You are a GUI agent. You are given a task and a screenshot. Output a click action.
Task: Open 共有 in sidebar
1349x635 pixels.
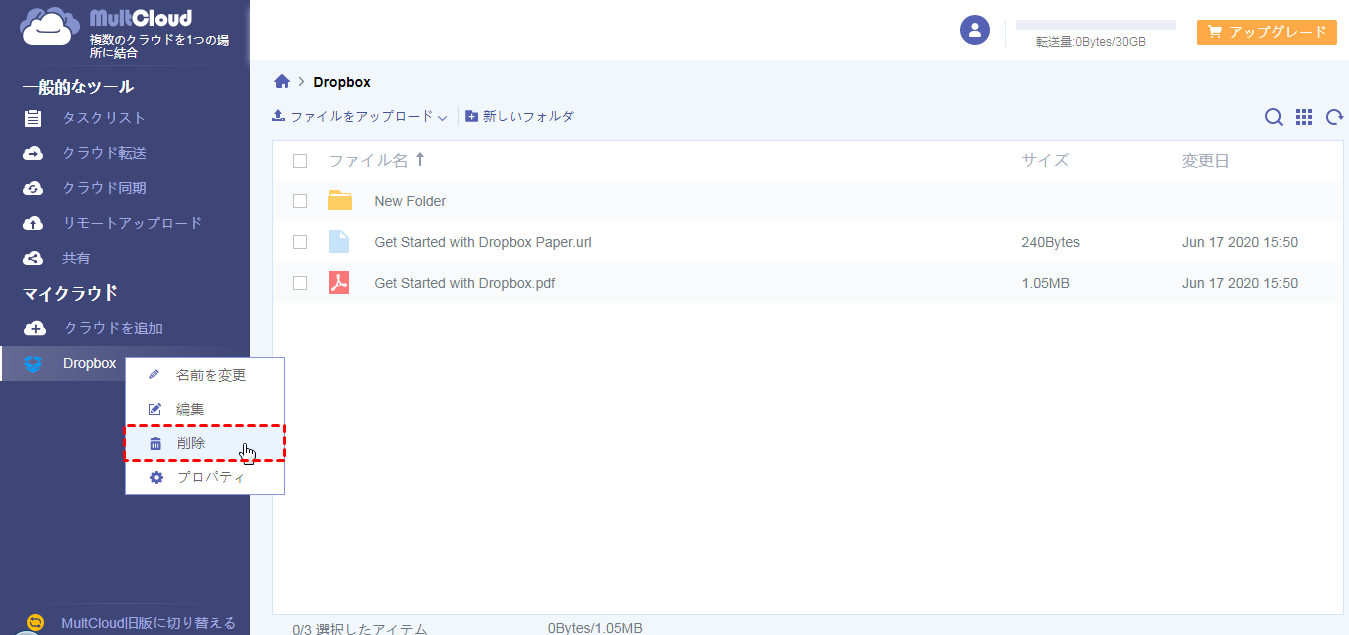point(76,258)
